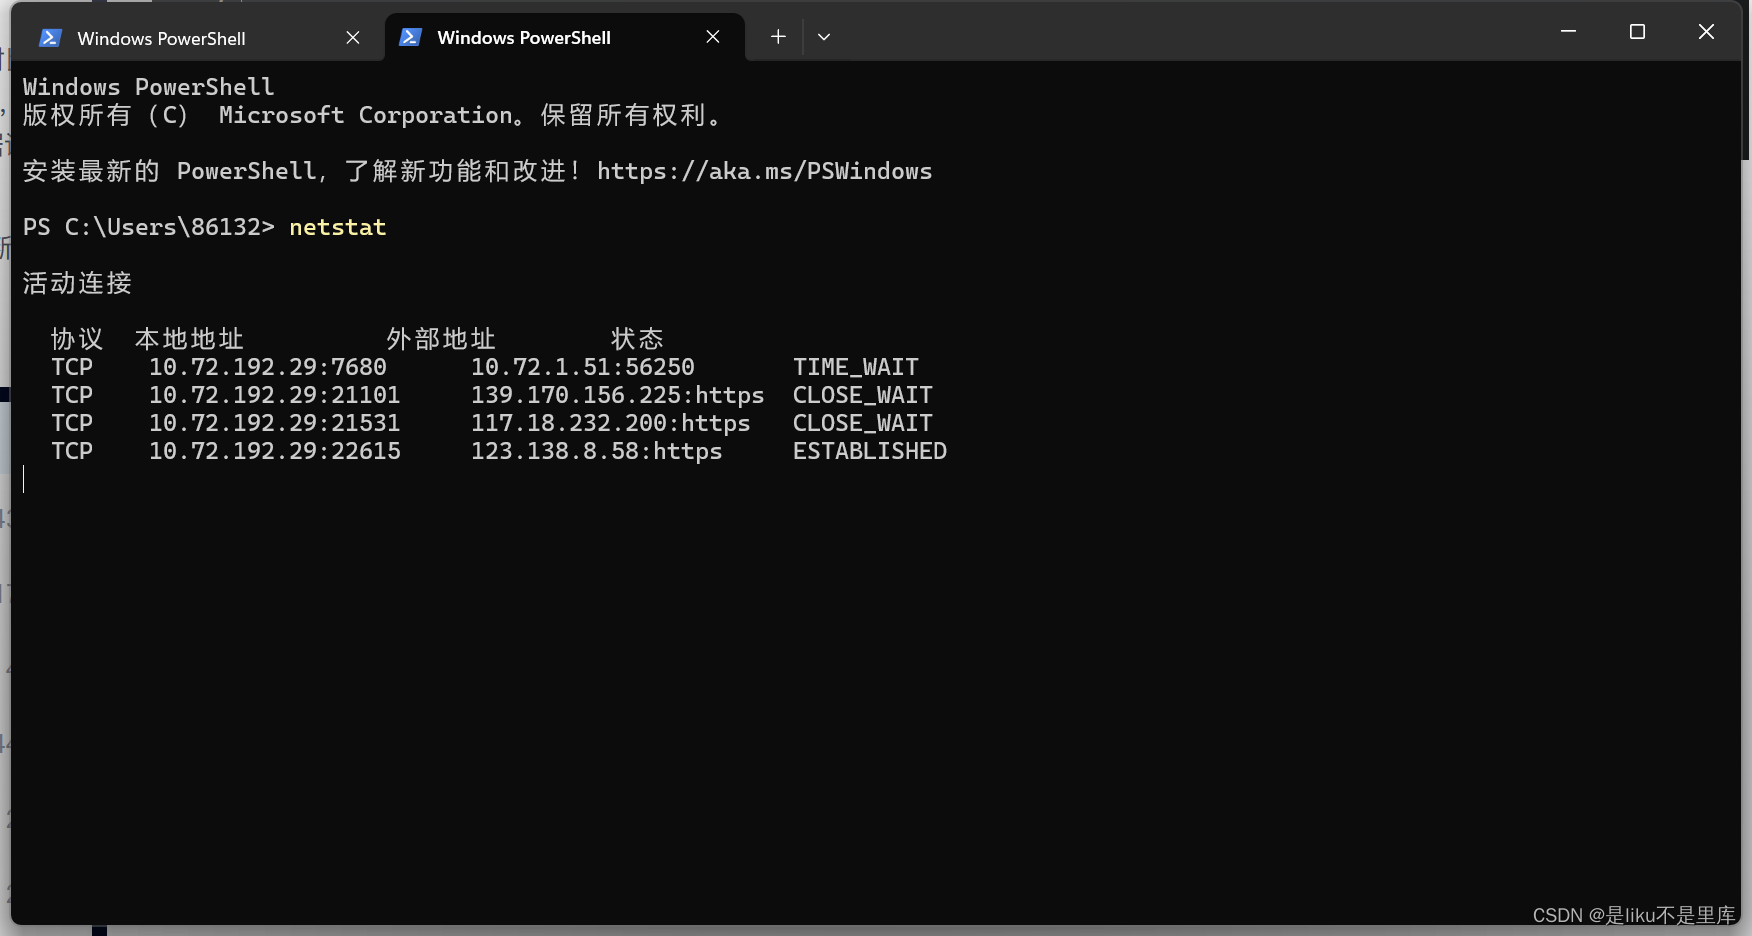Click the Microsoft Corporation copyright line
The width and height of the screenshot is (1752, 936).
pyautogui.click(x=372, y=115)
